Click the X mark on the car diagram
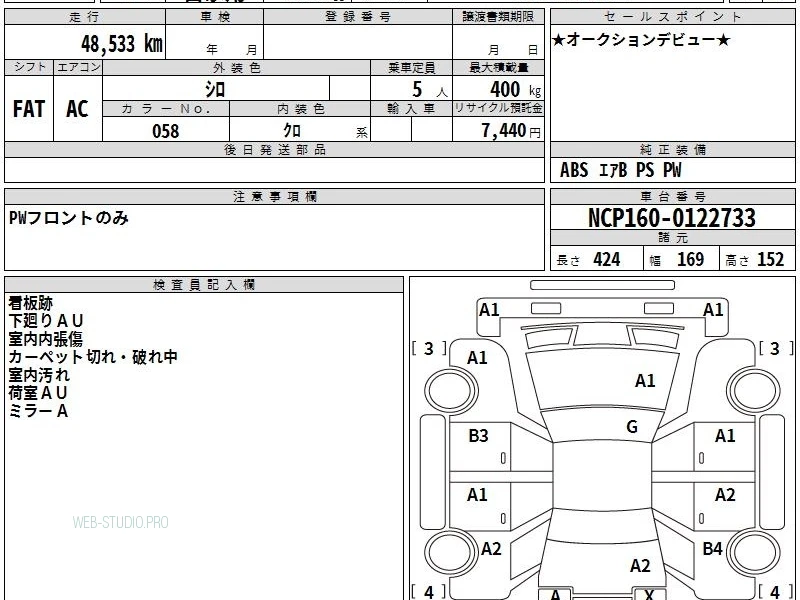The width and height of the screenshot is (800, 600). [649, 595]
